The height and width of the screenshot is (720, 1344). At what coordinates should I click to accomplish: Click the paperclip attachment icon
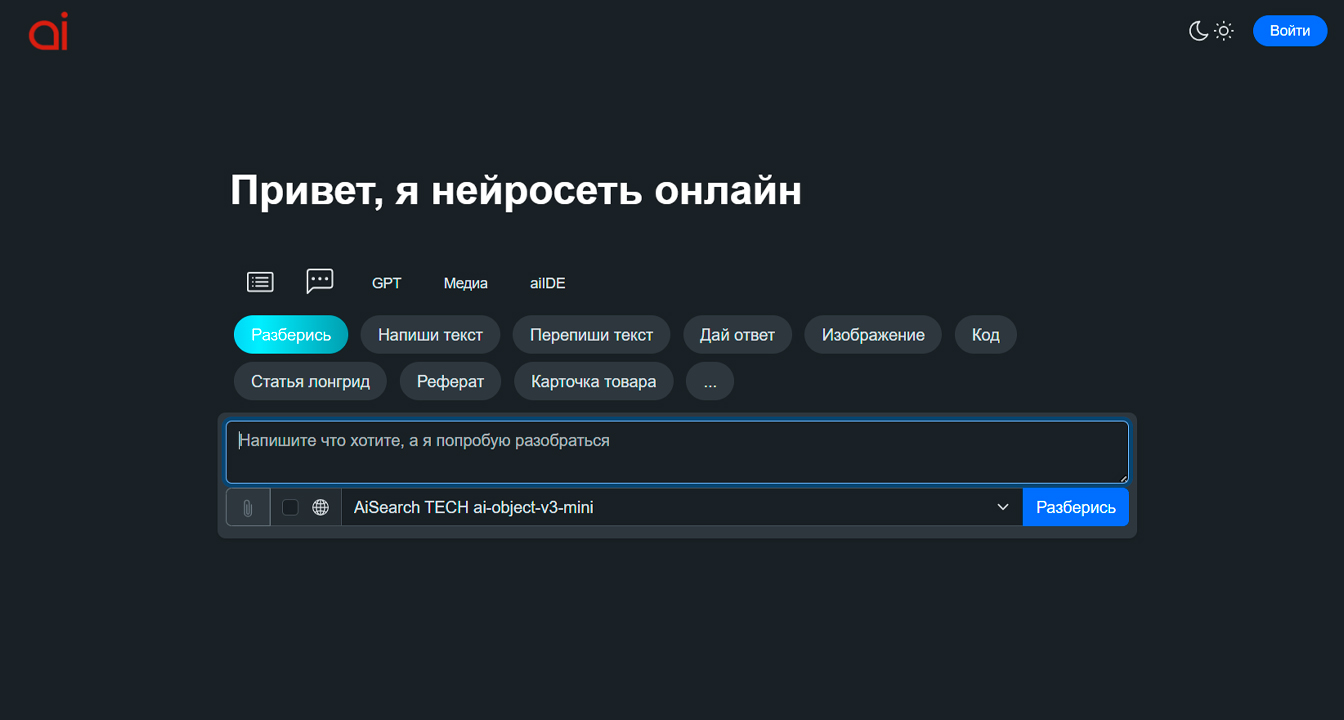tap(247, 507)
